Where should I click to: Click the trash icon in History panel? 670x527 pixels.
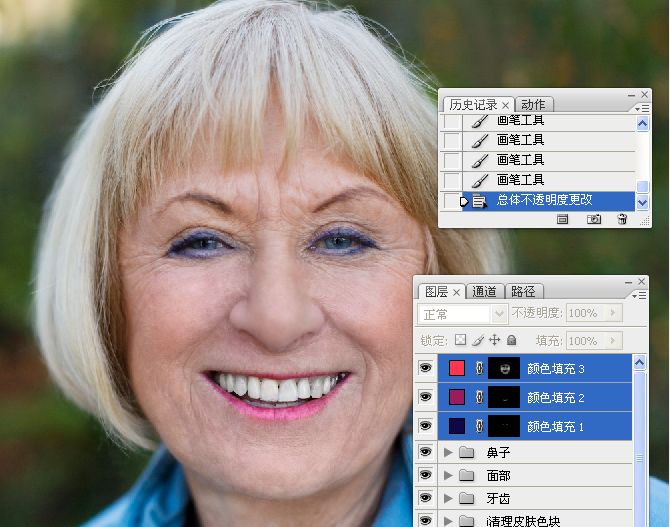coord(622,219)
